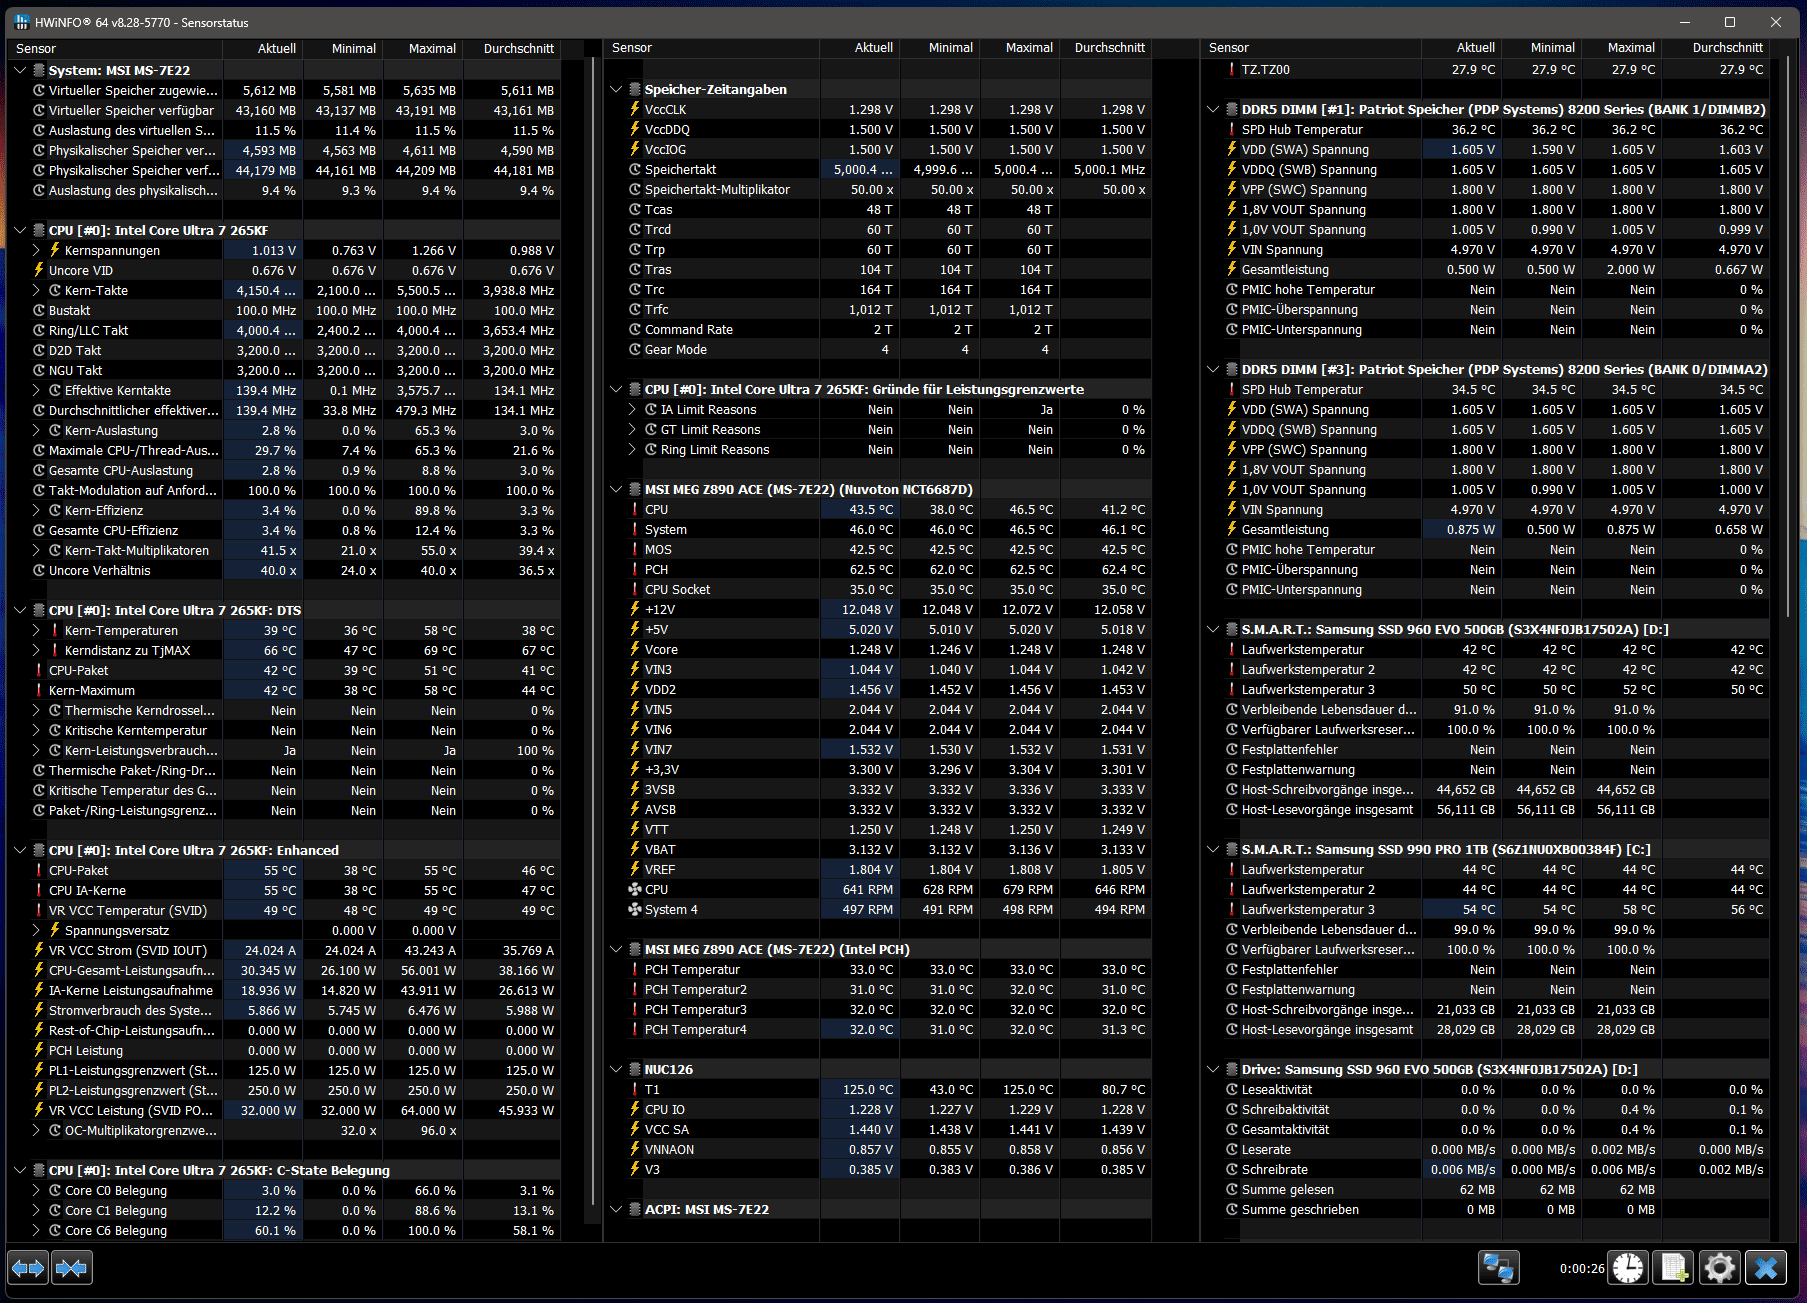Viewport: 1807px width, 1303px height.
Task: Click the lightning icon of VccCLK
Action: [x=635, y=110]
